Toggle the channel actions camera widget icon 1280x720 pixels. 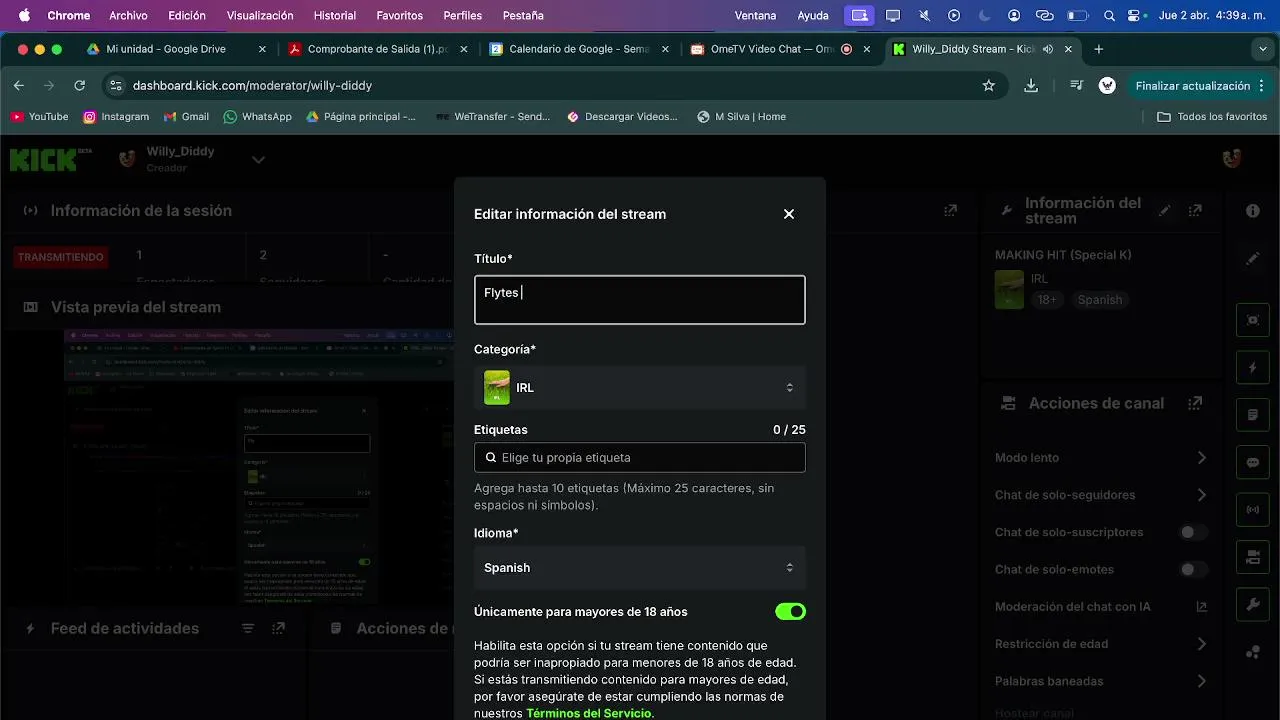1253,556
